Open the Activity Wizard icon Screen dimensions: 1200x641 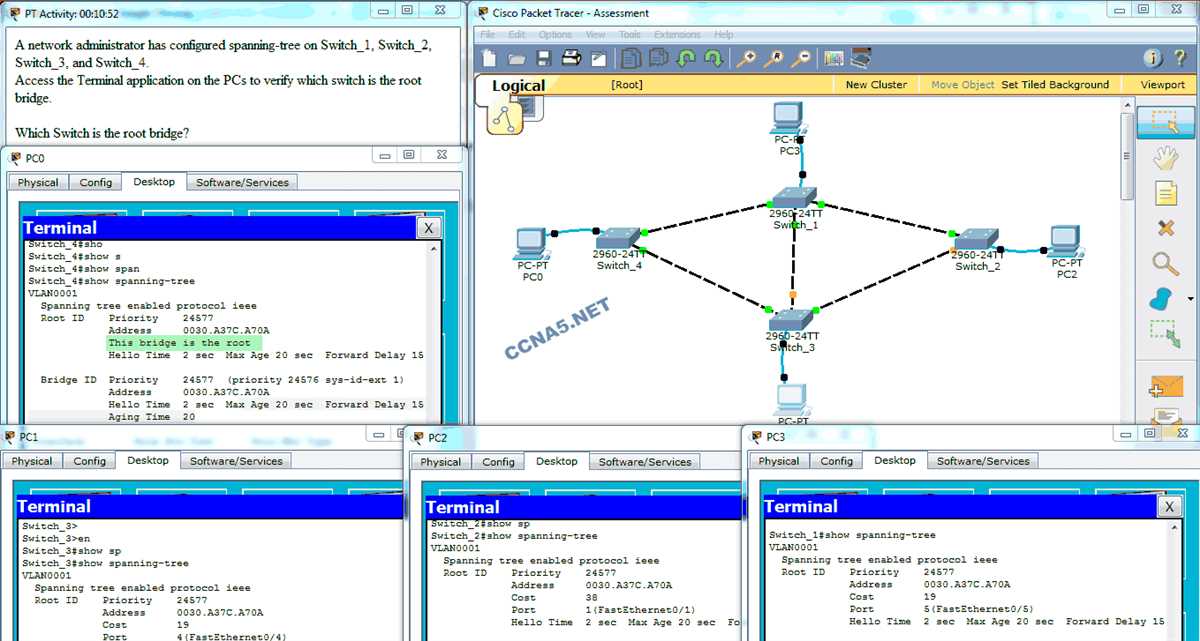coord(597,58)
